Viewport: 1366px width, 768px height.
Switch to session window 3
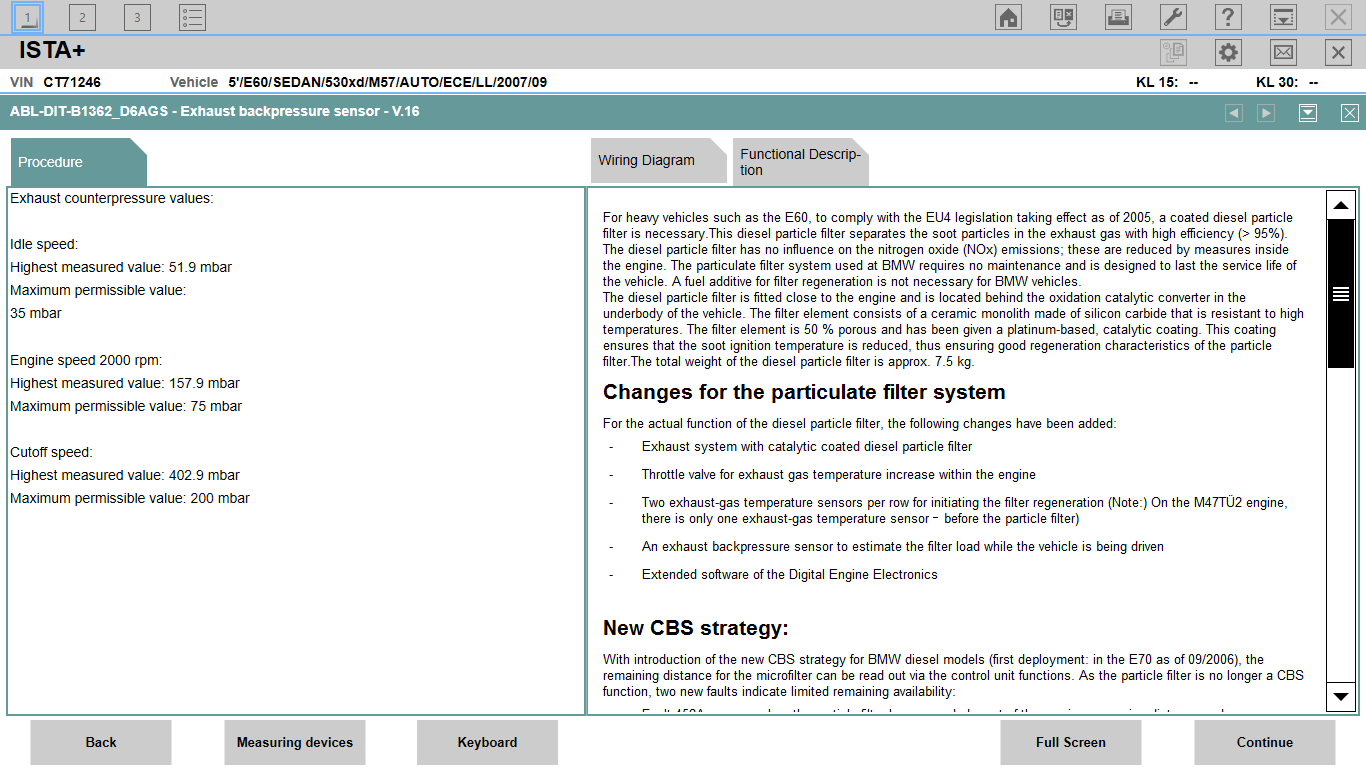pos(137,17)
